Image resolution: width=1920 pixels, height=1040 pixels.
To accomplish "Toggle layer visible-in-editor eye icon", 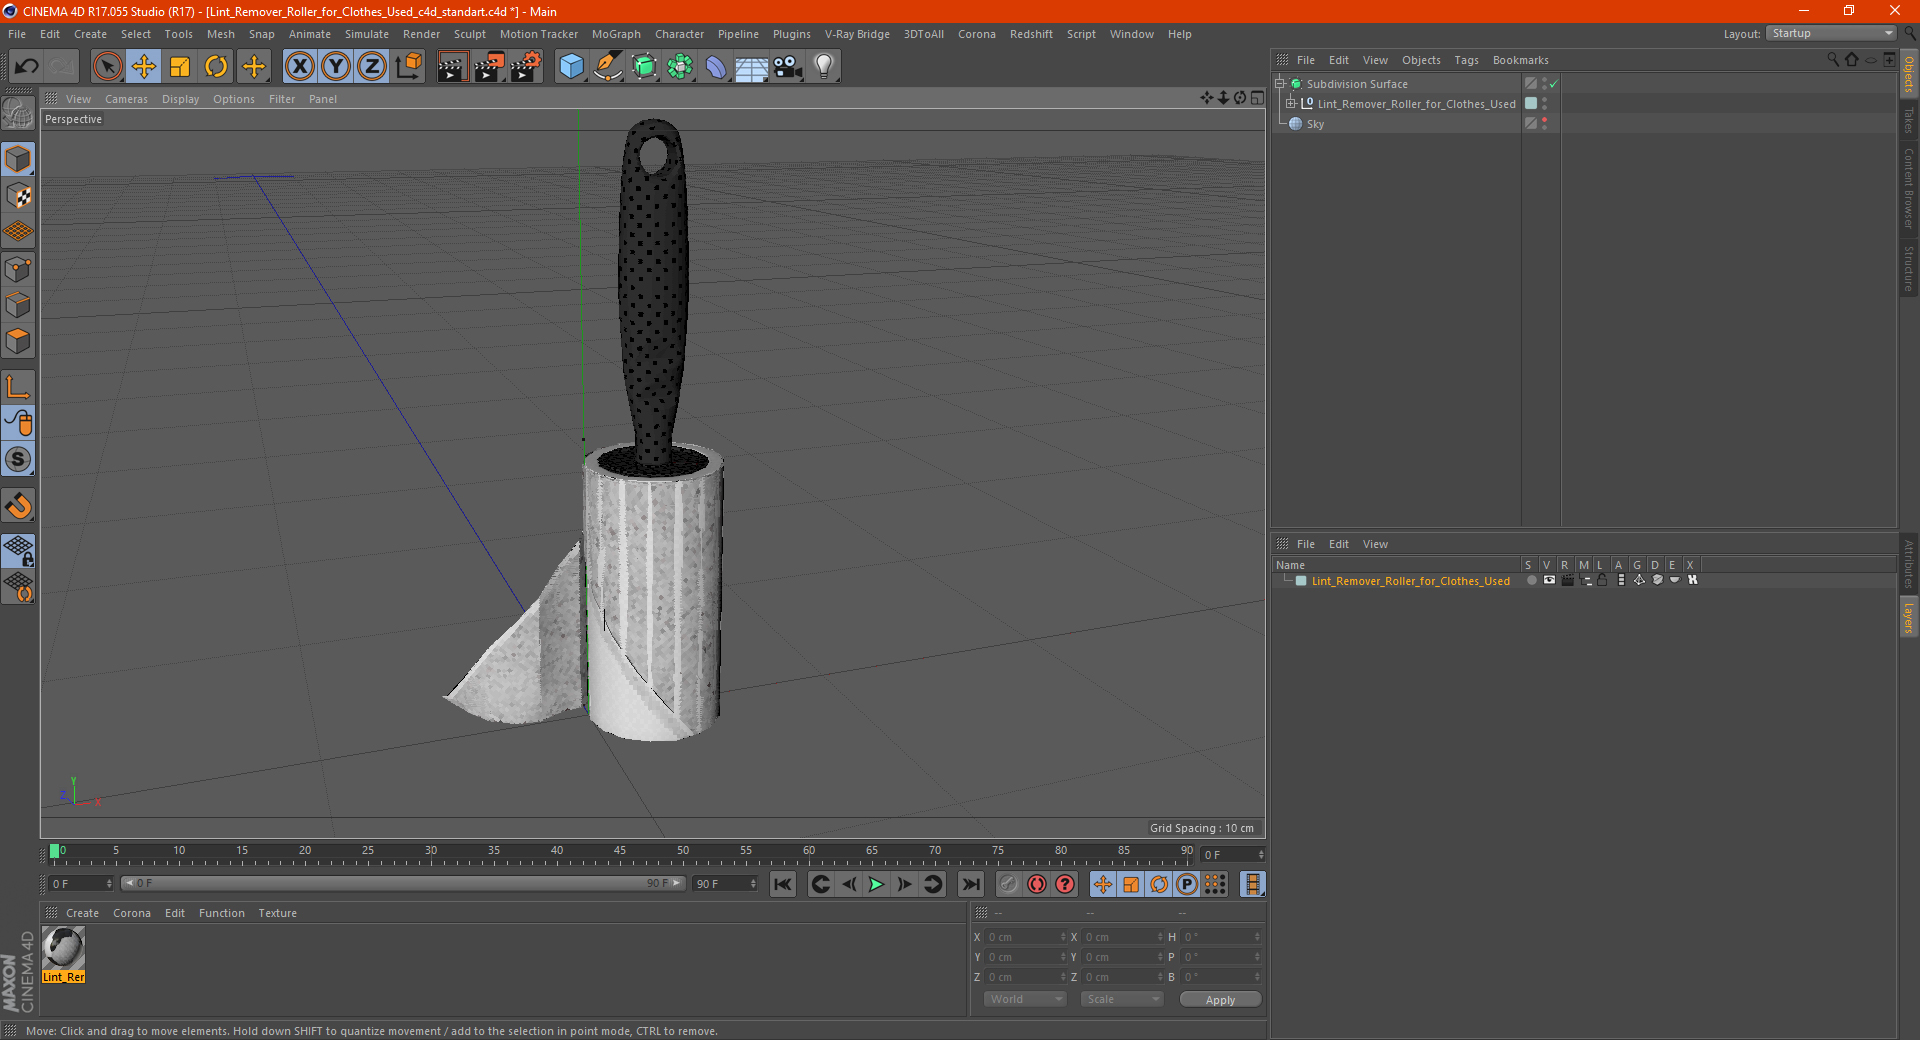I will click(1549, 580).
